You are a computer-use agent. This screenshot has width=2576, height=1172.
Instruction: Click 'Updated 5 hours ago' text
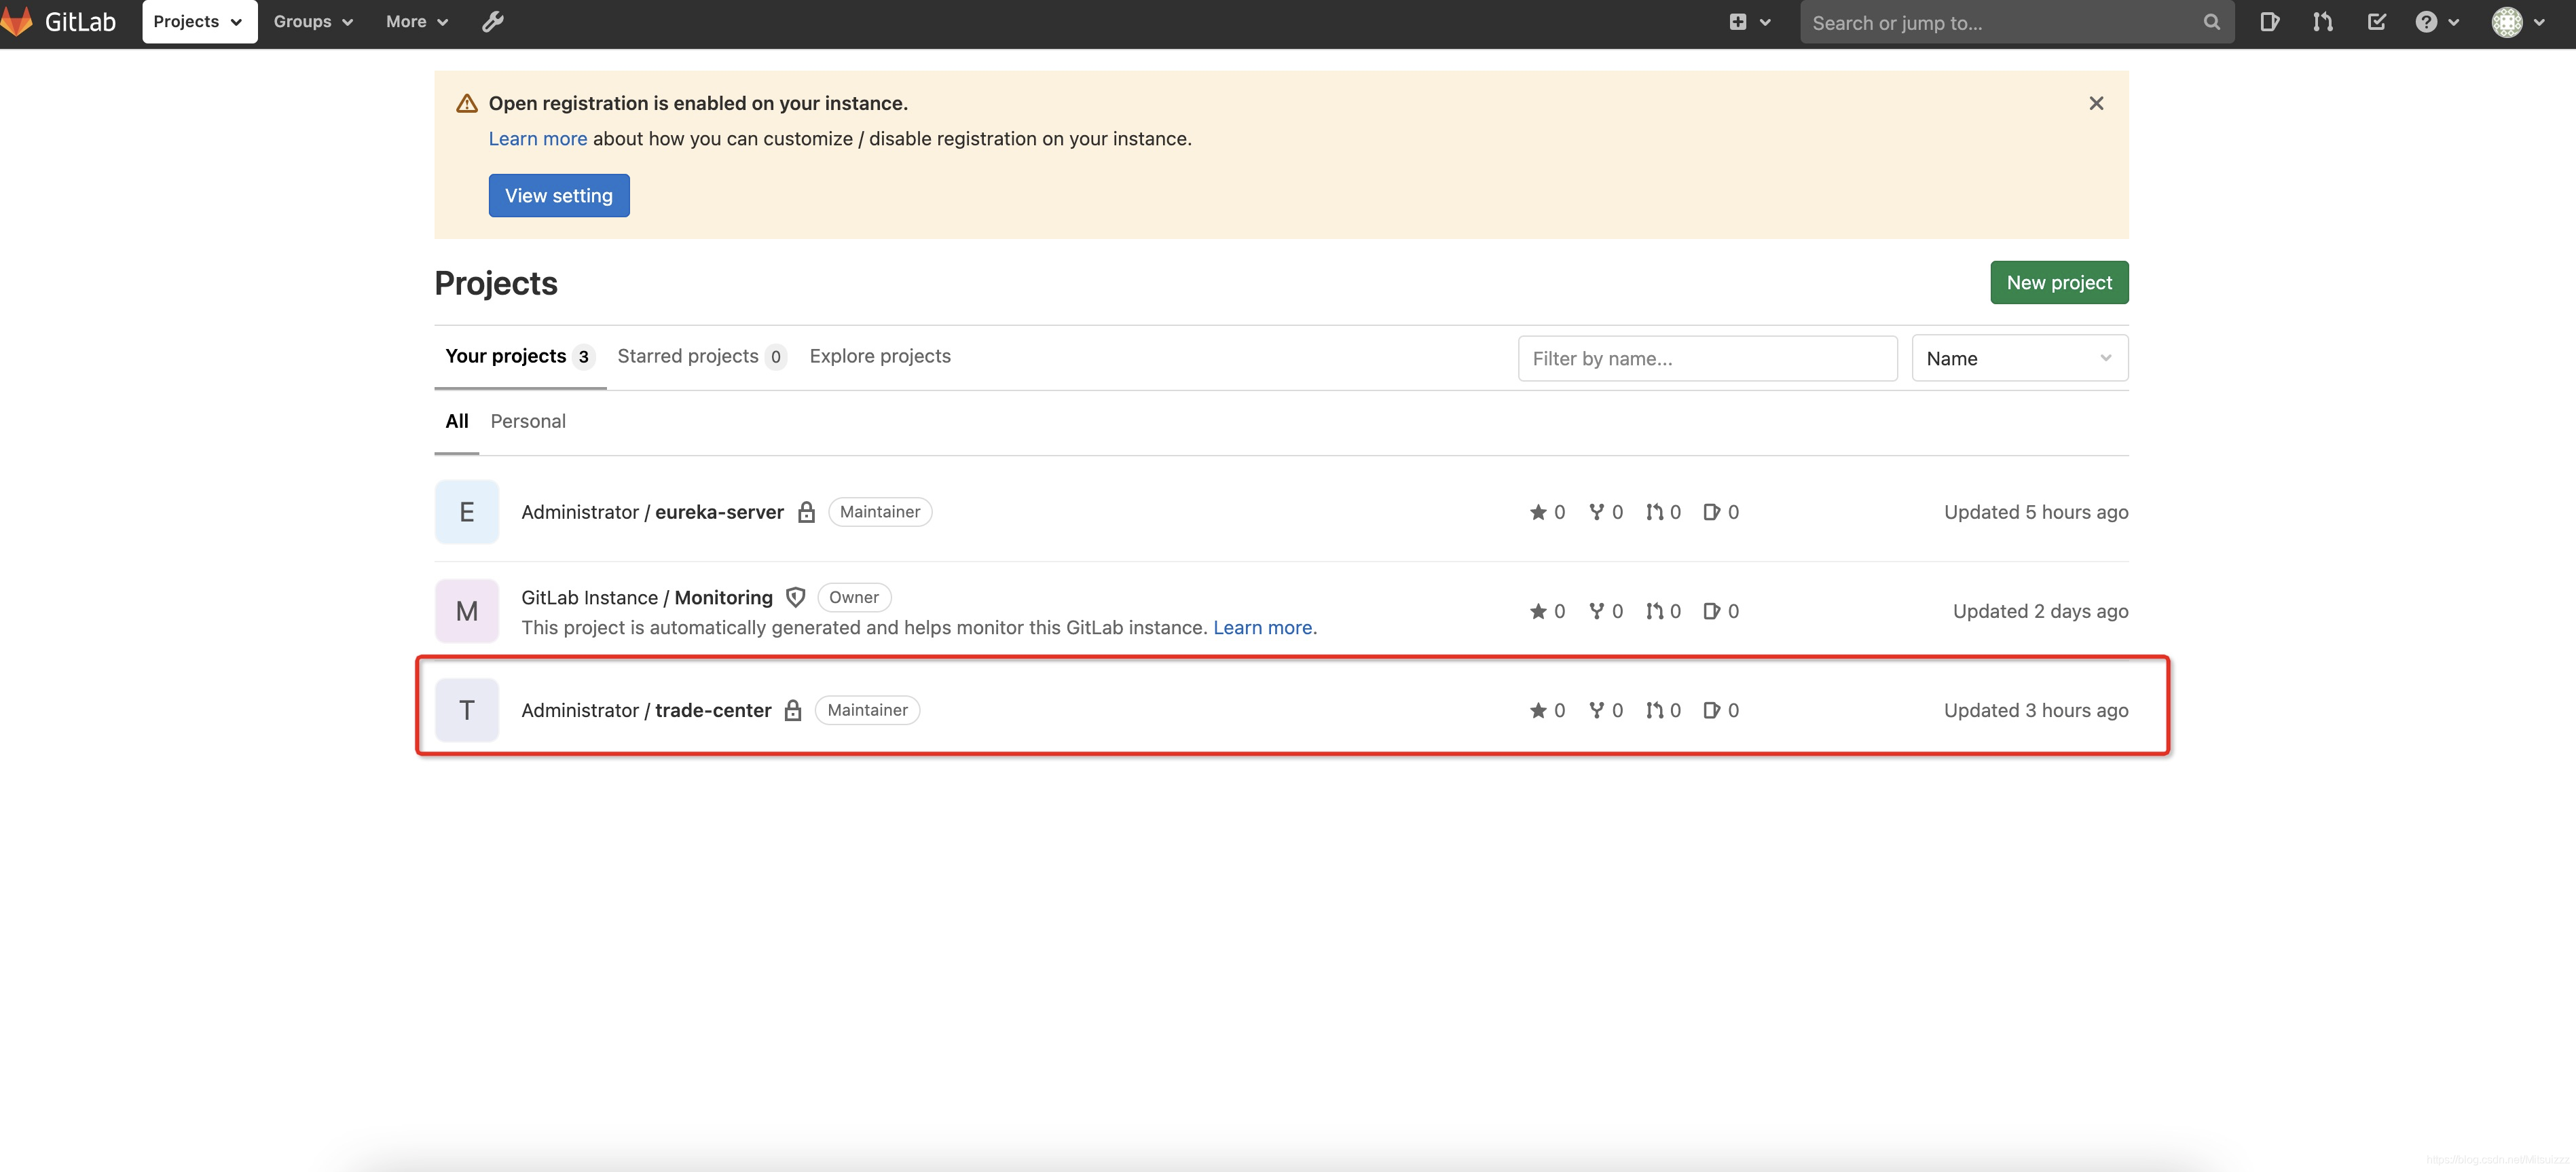[2035, 512]
